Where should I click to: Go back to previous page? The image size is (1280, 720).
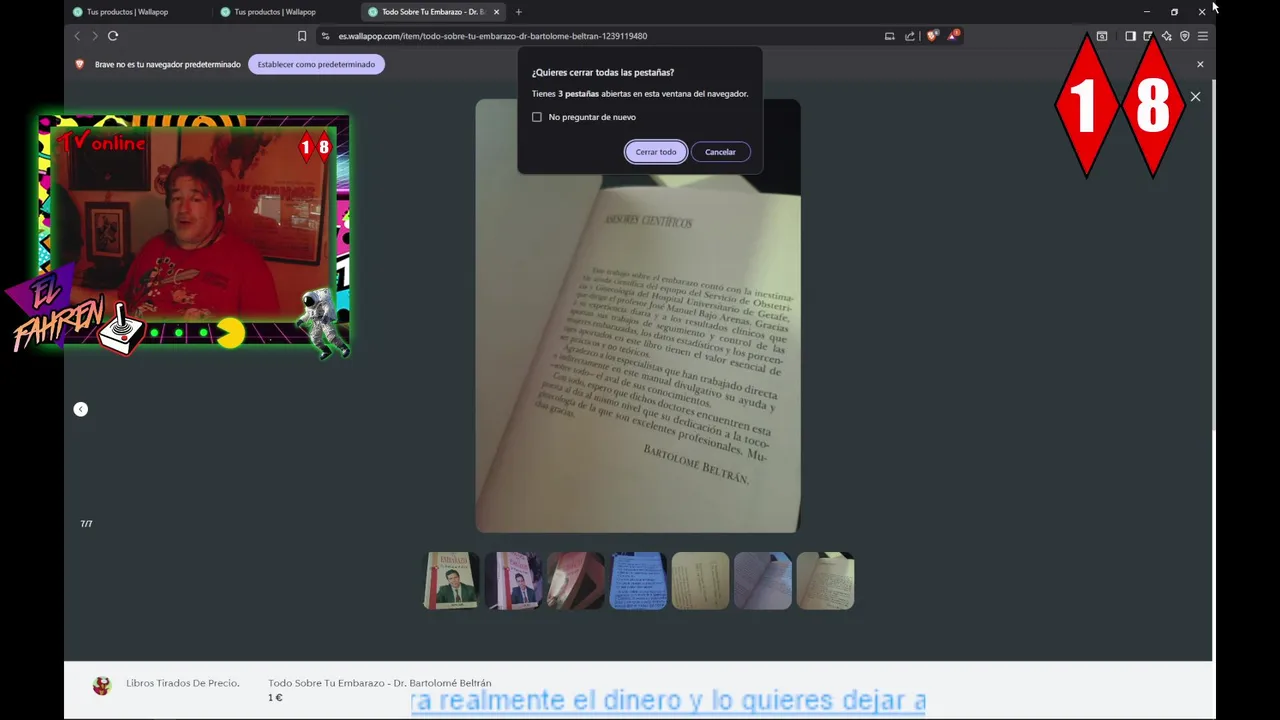[x=77, y=36]
